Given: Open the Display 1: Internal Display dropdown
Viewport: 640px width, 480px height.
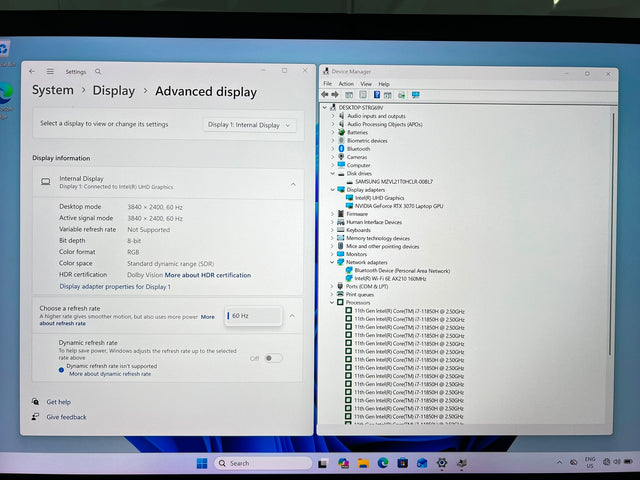Looking at the screenshot, I should pyautogui.click(x=249, y=125).
